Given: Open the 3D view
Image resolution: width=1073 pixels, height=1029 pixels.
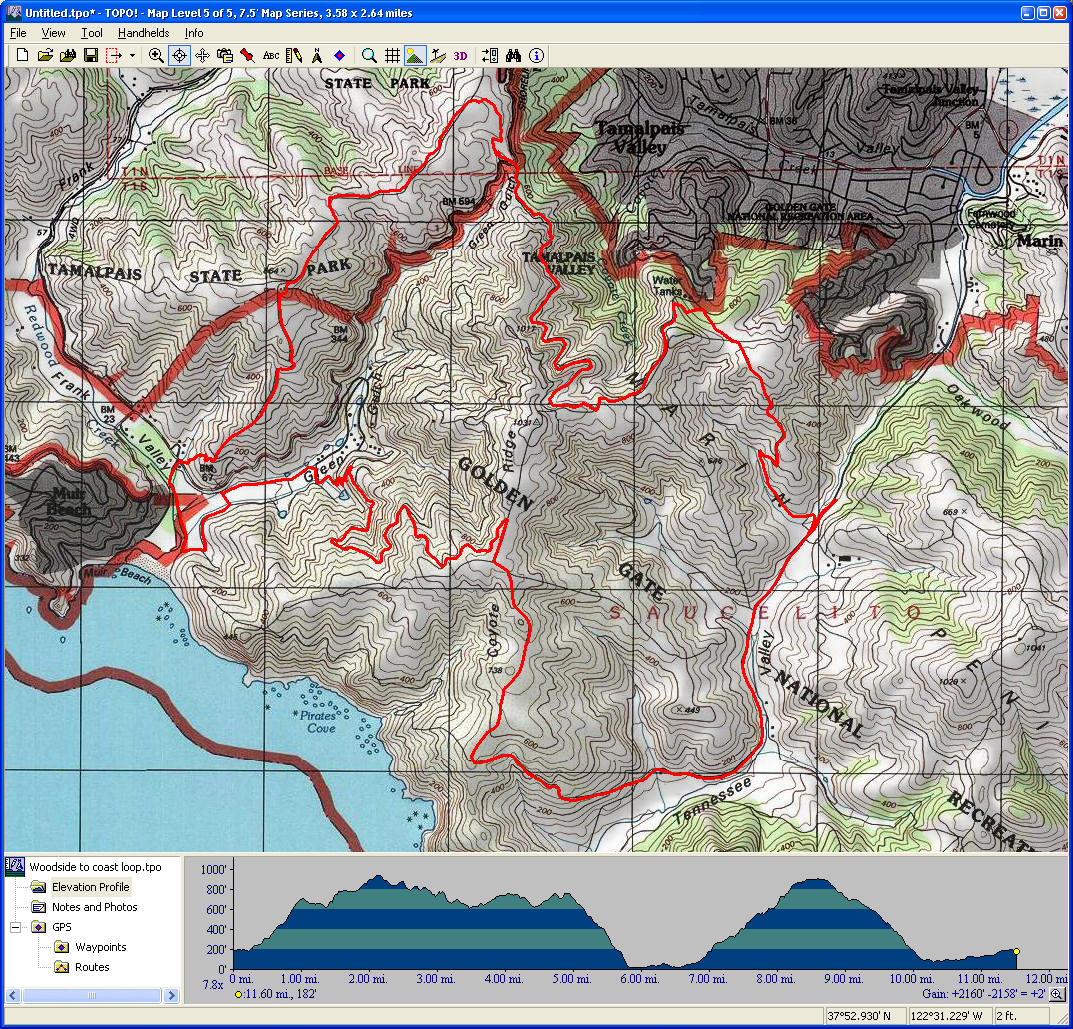Looking at the screenshot, I should click(x=460, y=56).
